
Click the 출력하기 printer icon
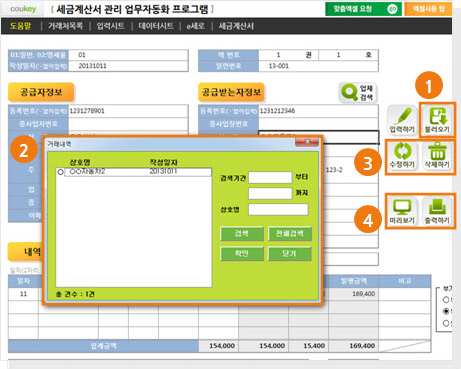pos(437,211)
